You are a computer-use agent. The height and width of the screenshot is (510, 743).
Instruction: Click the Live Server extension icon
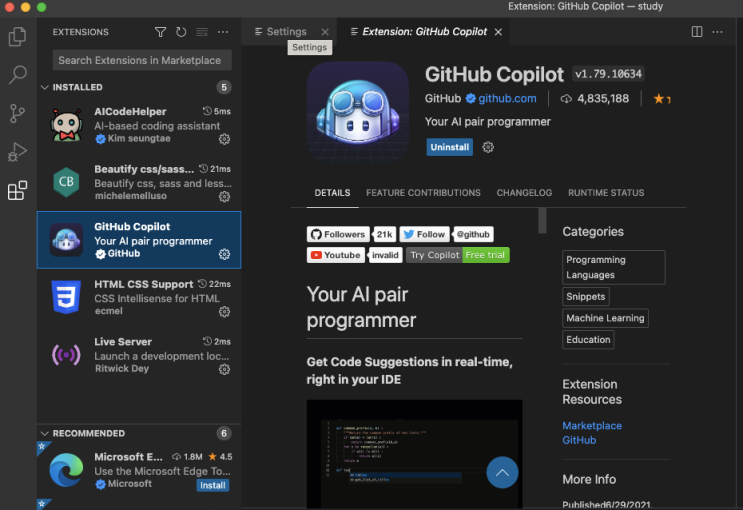66,355
